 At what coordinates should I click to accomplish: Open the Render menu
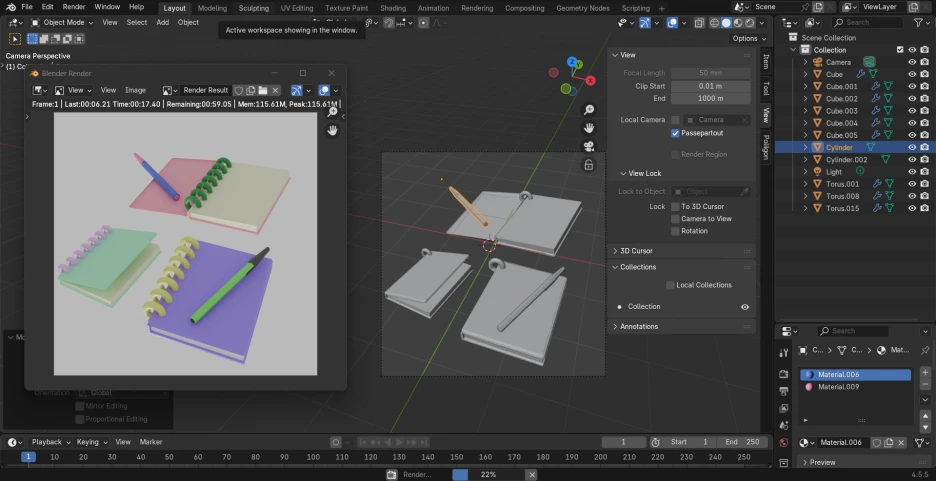[74, 7]
